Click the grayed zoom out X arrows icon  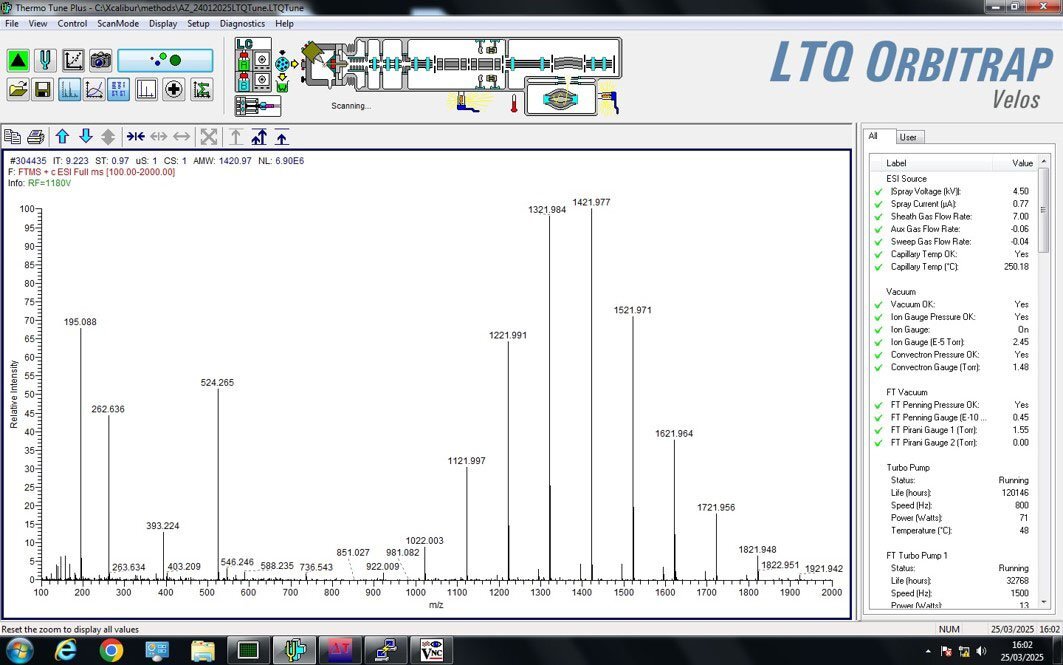[x=159, y=137]
